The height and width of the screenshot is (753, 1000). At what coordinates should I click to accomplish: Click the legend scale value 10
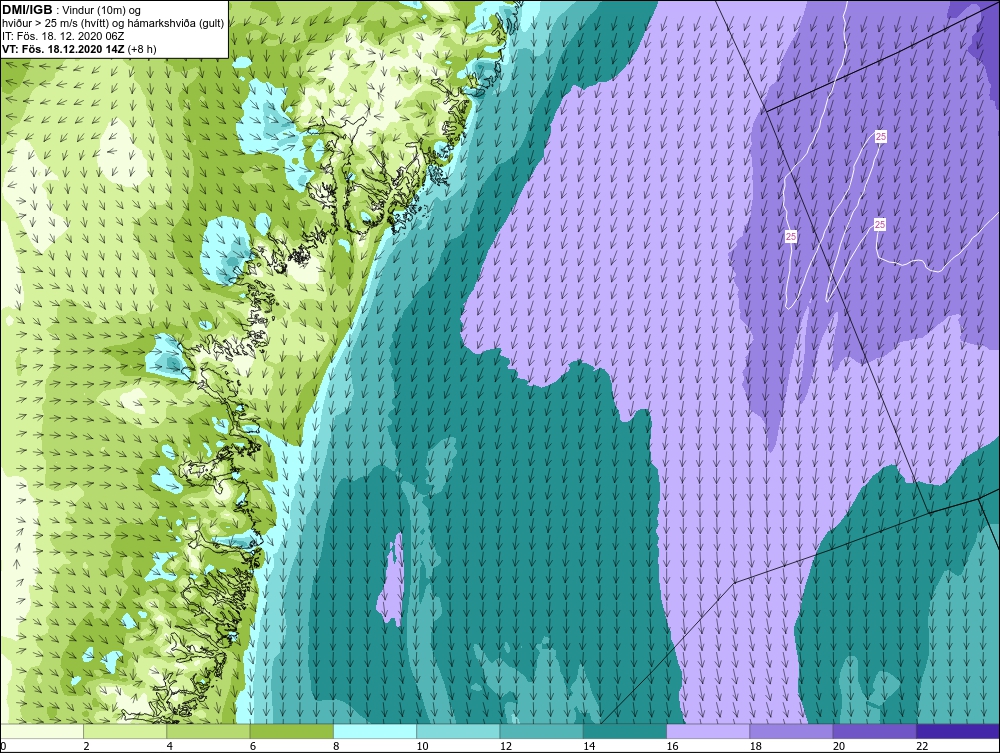(422, 747)
